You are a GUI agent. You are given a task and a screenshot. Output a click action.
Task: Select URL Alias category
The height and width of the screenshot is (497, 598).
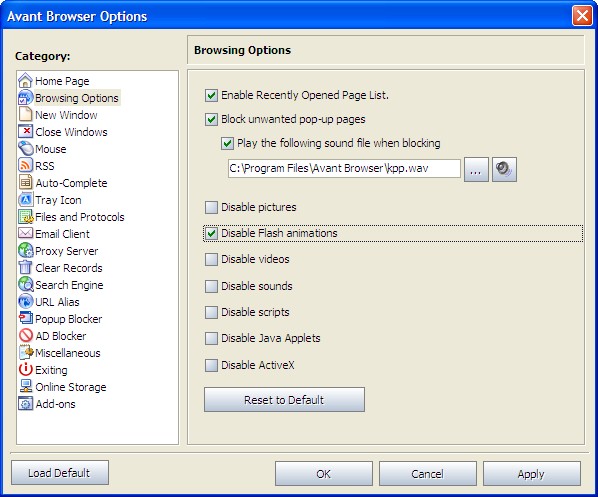[x=57, y=302]
